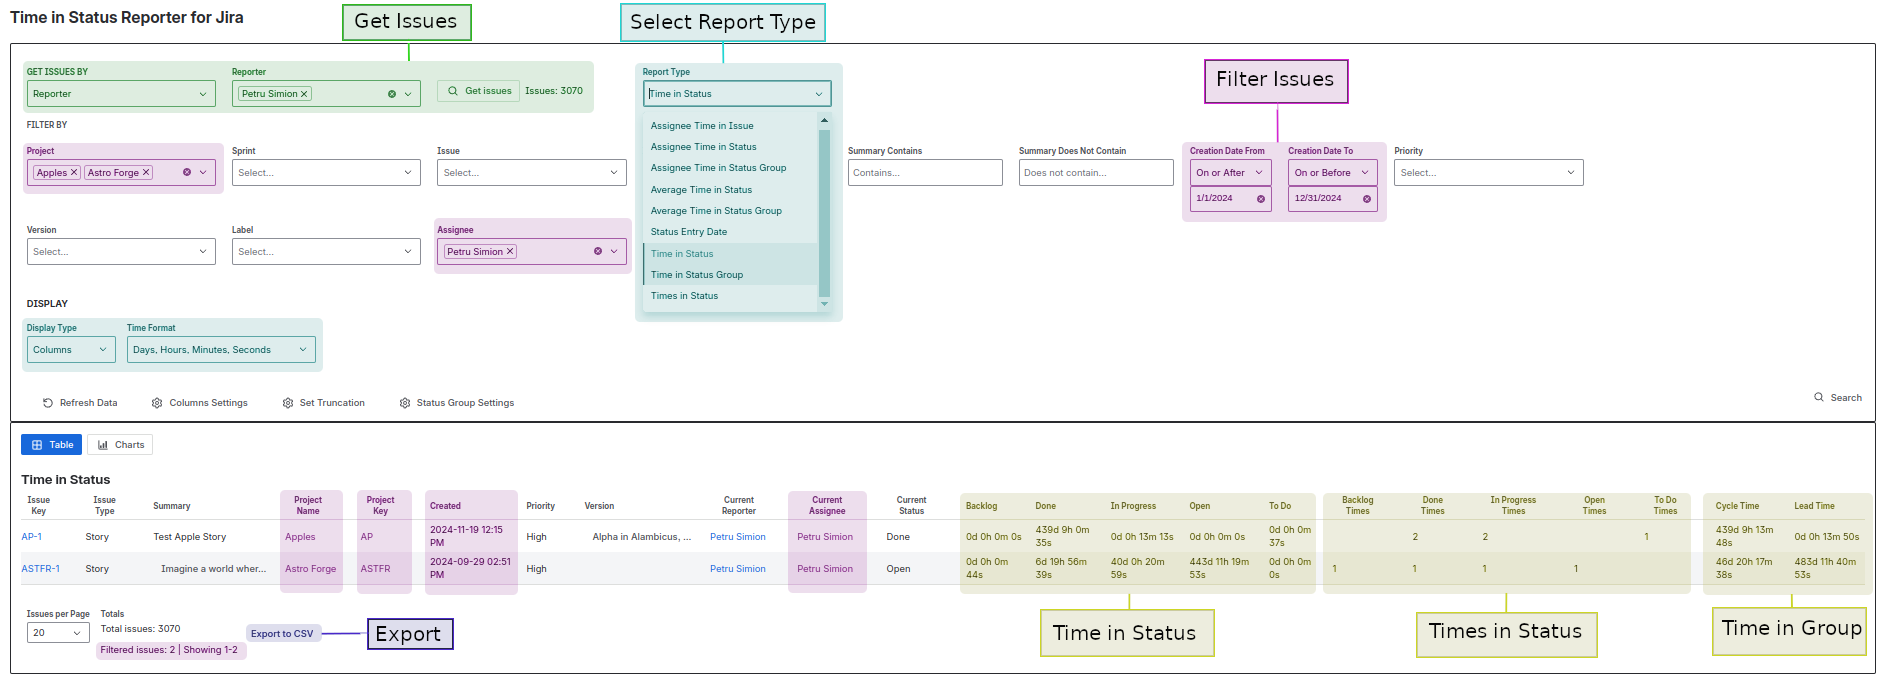Viewport: 1886px width, 694px height.
Task: Clear all values in the Reporter field
Action: pos(392,94)
